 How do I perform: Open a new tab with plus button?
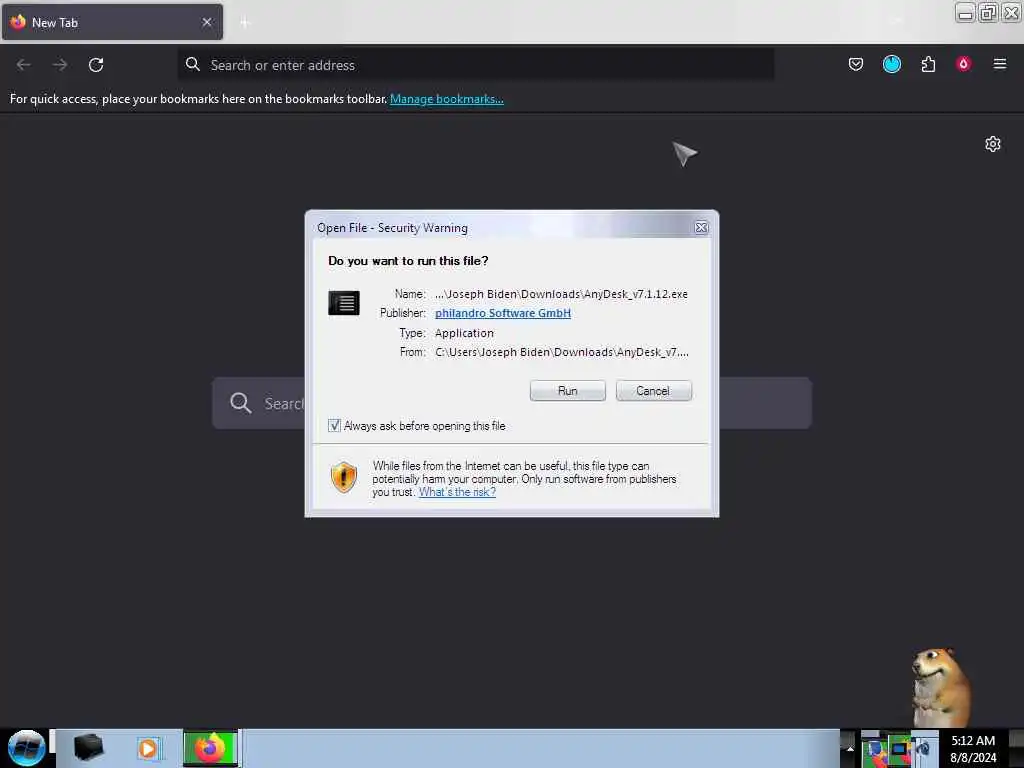pos(245,23)
